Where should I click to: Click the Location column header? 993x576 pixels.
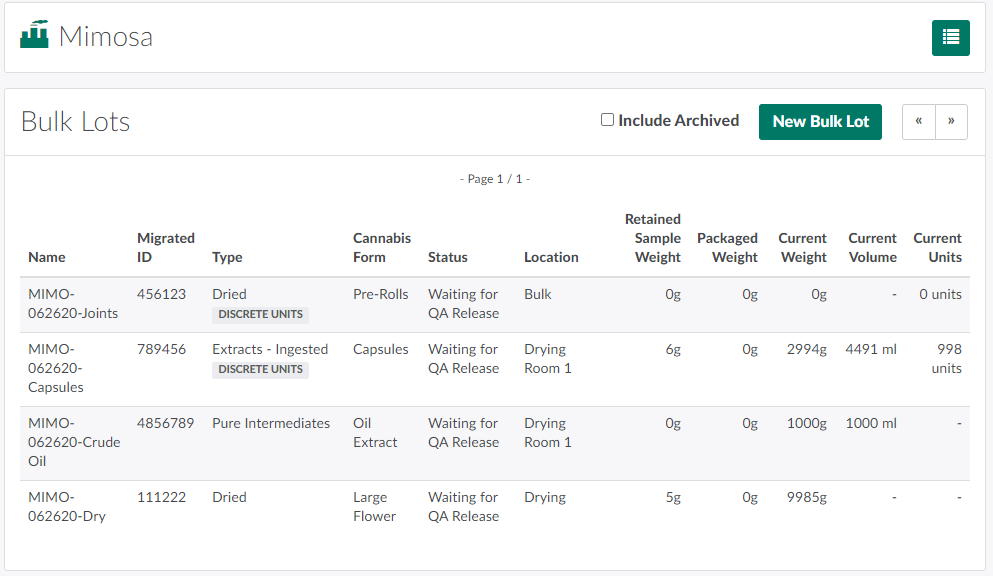point(551,257)
